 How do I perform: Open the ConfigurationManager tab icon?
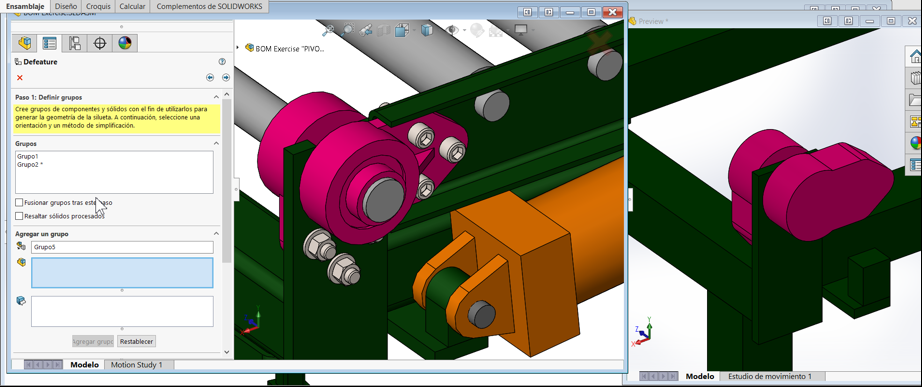coord(75,43)
